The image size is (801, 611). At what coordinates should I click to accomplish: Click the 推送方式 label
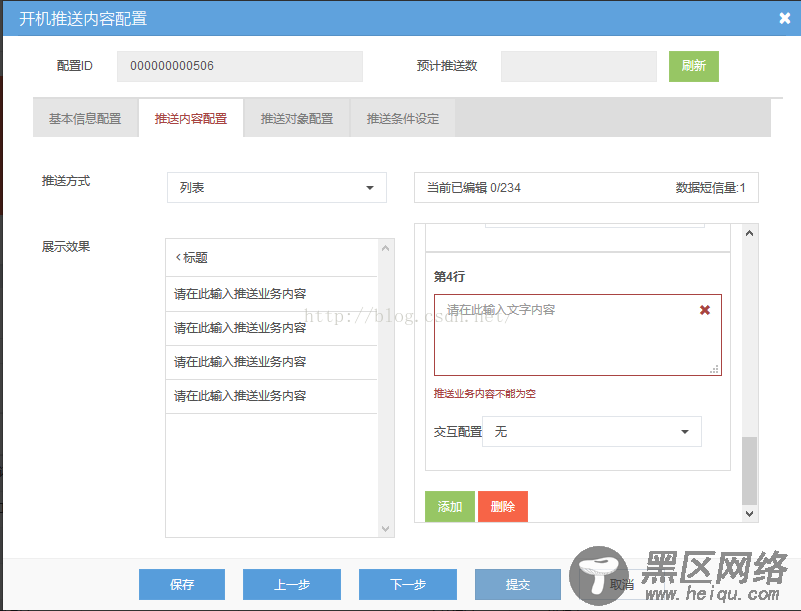[x=66, y=181]
